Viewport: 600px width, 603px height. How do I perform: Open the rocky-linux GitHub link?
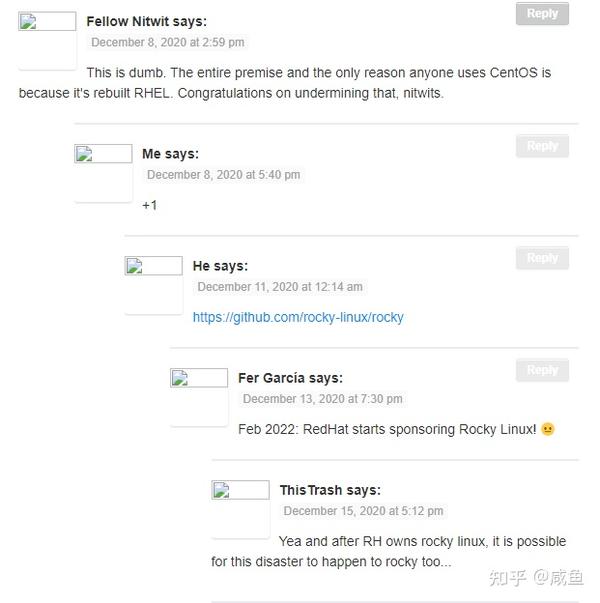(298, 317)
